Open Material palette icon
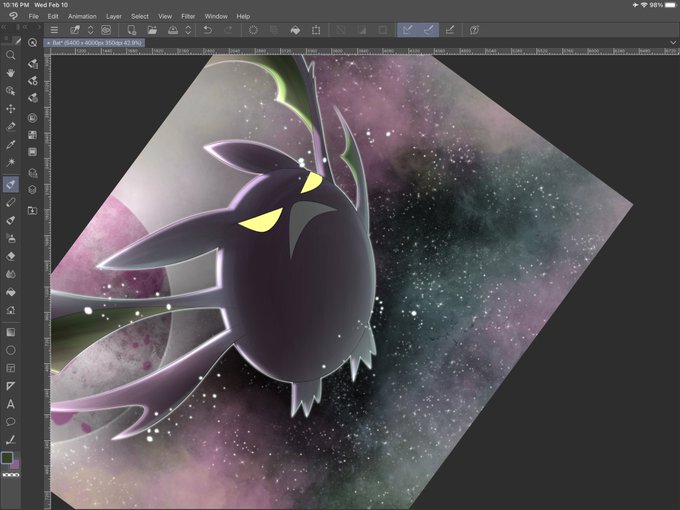Screen dimensions: 680x510 pyautogui.click(x=33, y=173)
